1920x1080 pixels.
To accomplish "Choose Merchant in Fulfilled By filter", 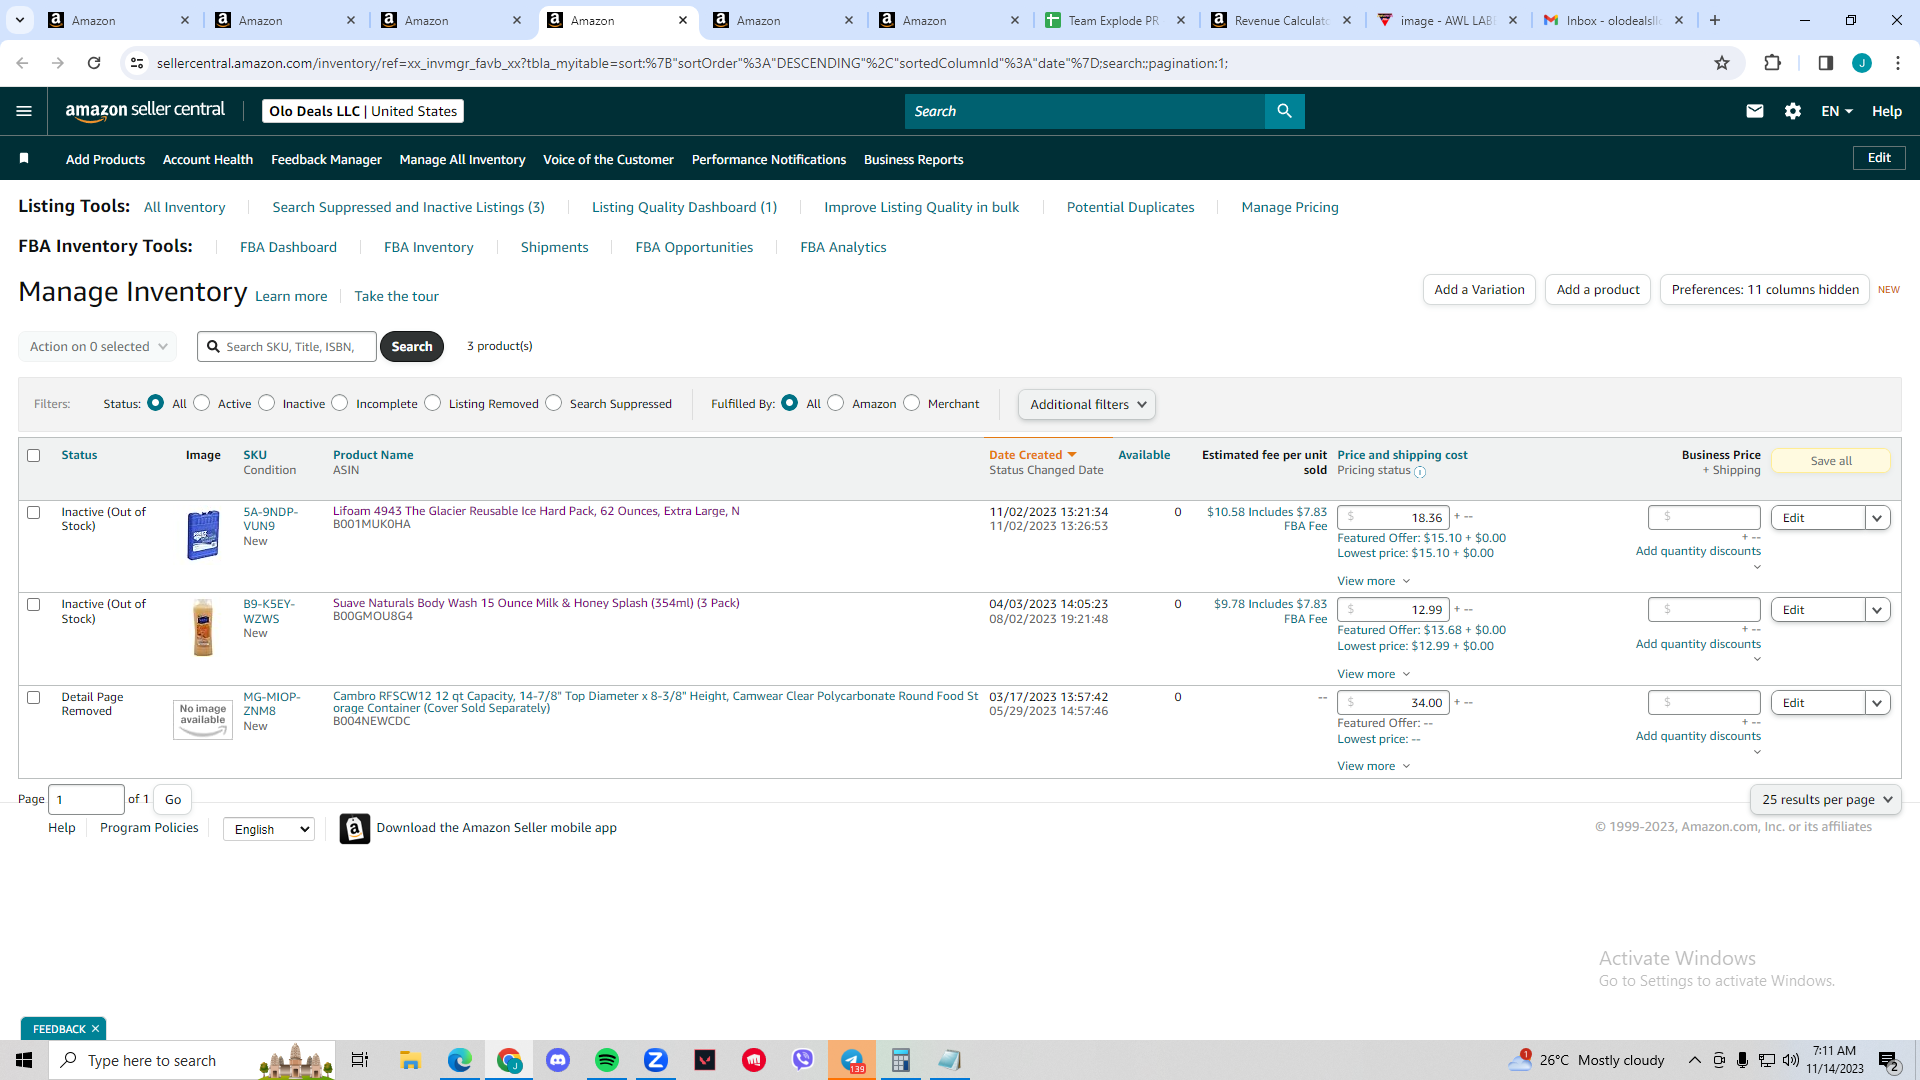I will click(912, 402).
